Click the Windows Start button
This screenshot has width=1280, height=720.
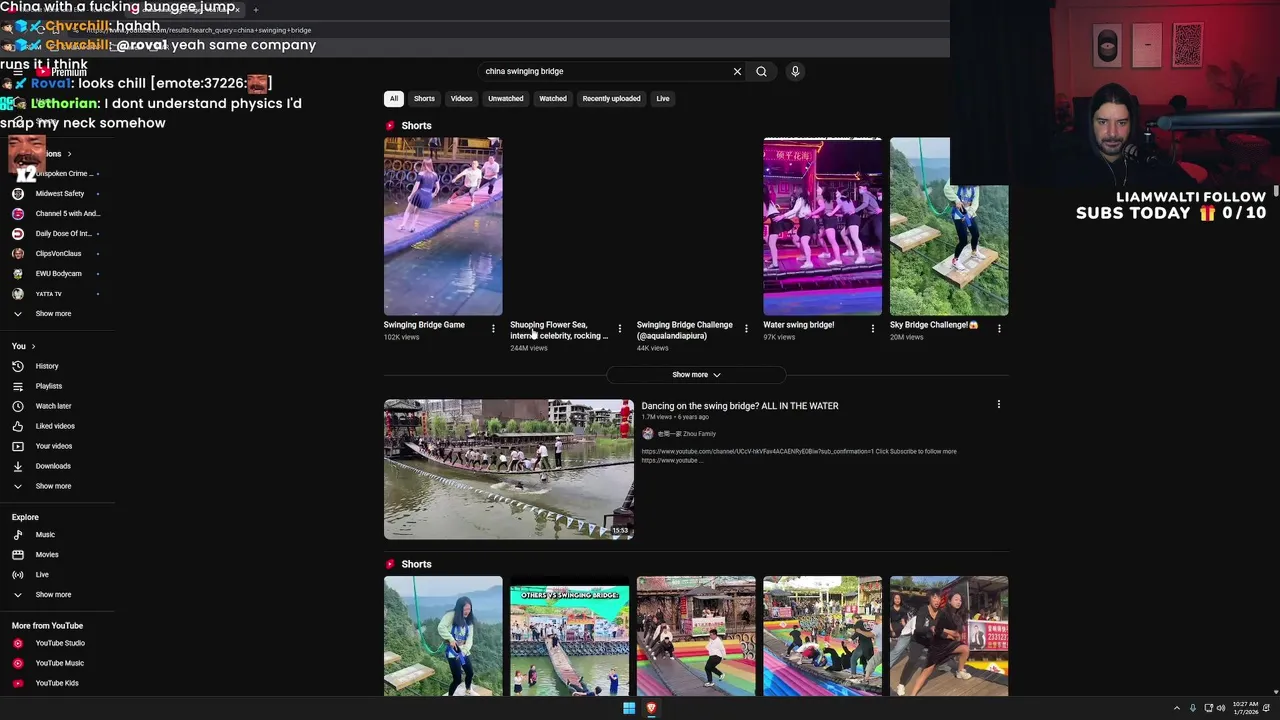pos(629,708)
